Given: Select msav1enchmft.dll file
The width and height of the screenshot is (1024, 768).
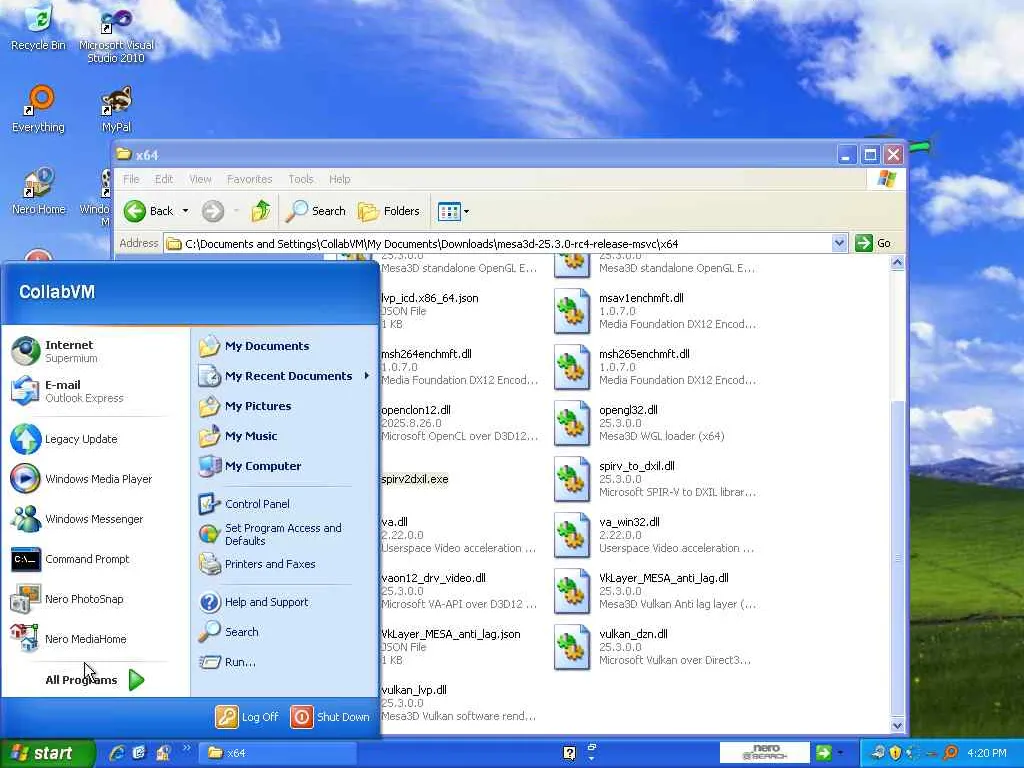Looking at the screenshot, I should tap(654, 311).
